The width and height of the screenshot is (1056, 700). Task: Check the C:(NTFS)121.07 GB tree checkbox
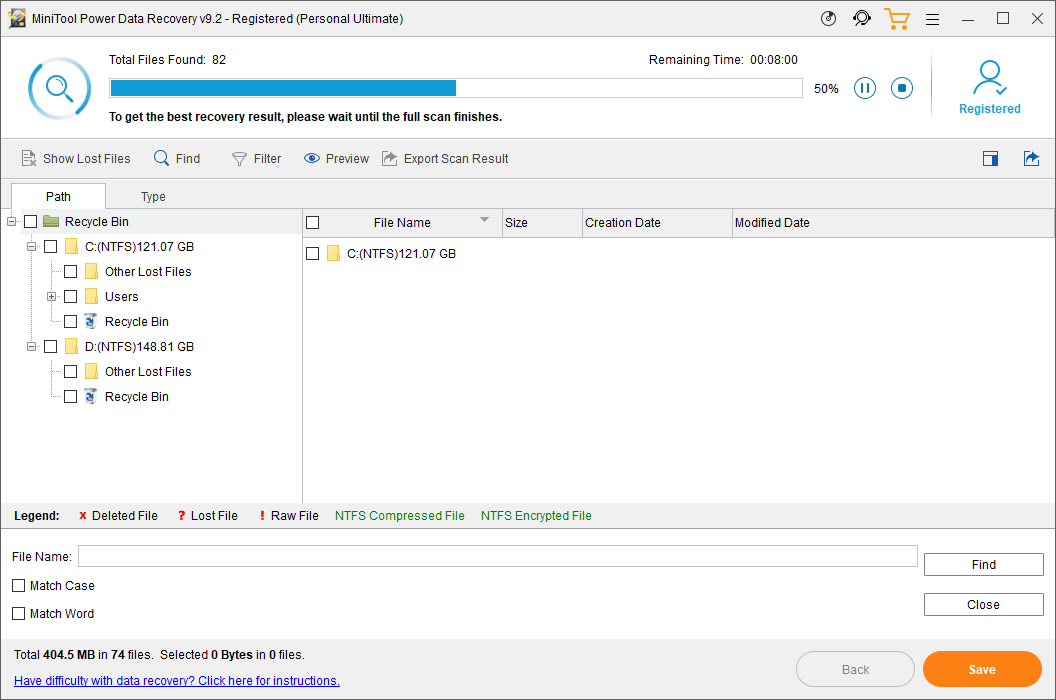coord(51,247)
